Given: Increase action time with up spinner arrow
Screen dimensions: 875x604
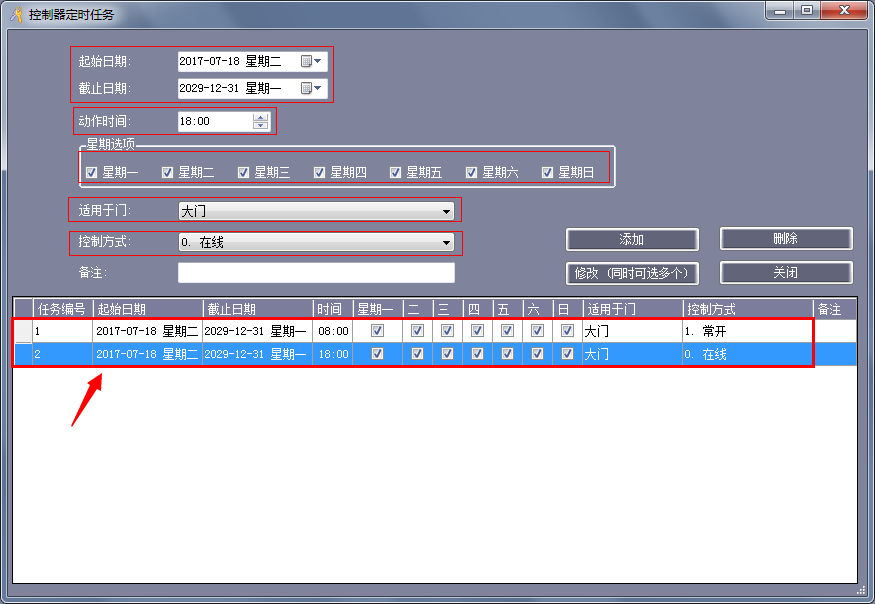Looking at the screenshot, I should coord(261,117).
